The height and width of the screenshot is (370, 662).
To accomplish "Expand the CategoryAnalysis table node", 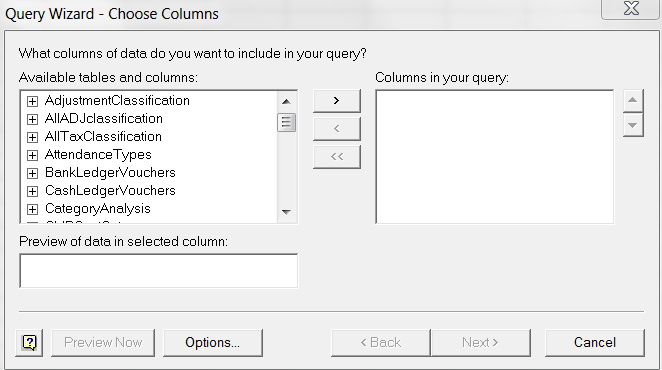I will [x=32, y=209].
